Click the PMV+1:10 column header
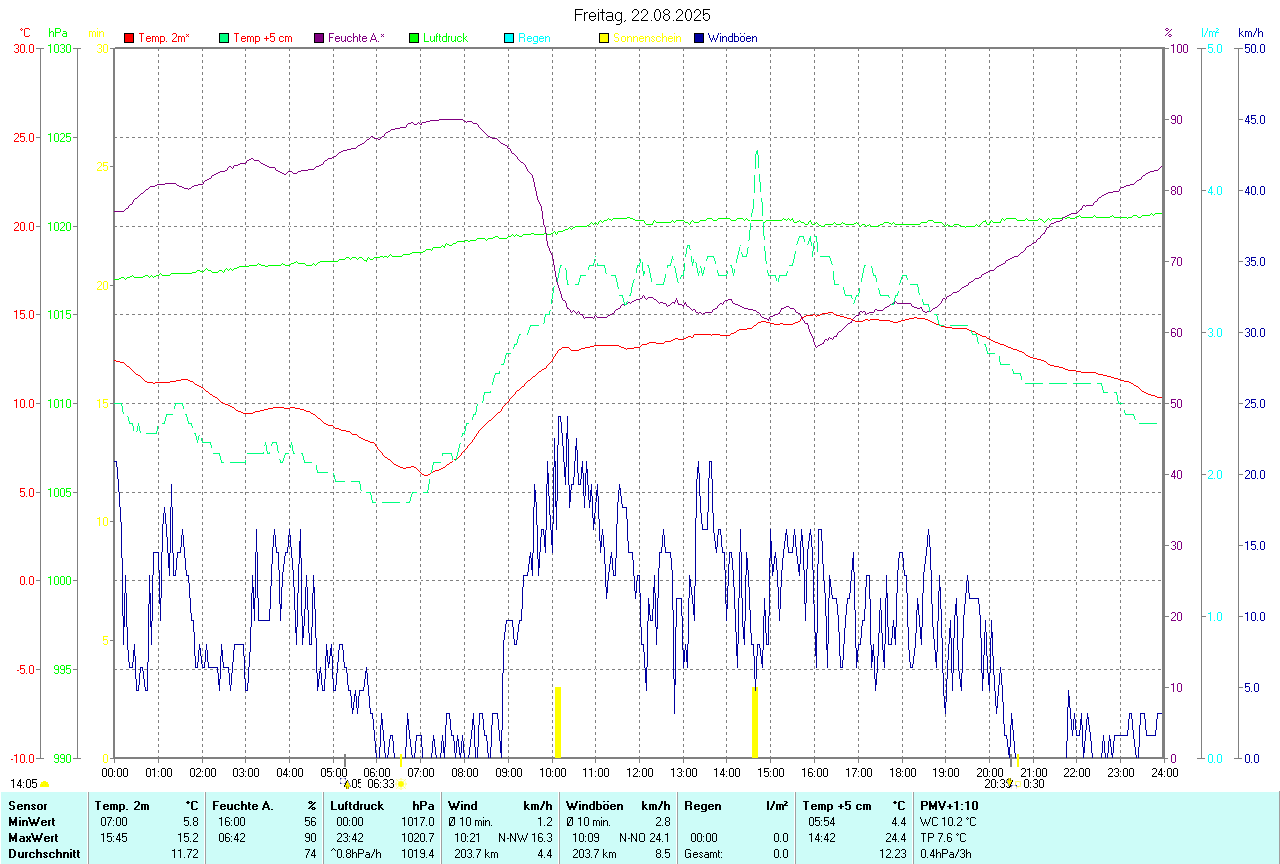Screen dimensions: 1280x864 coord(950,805)
